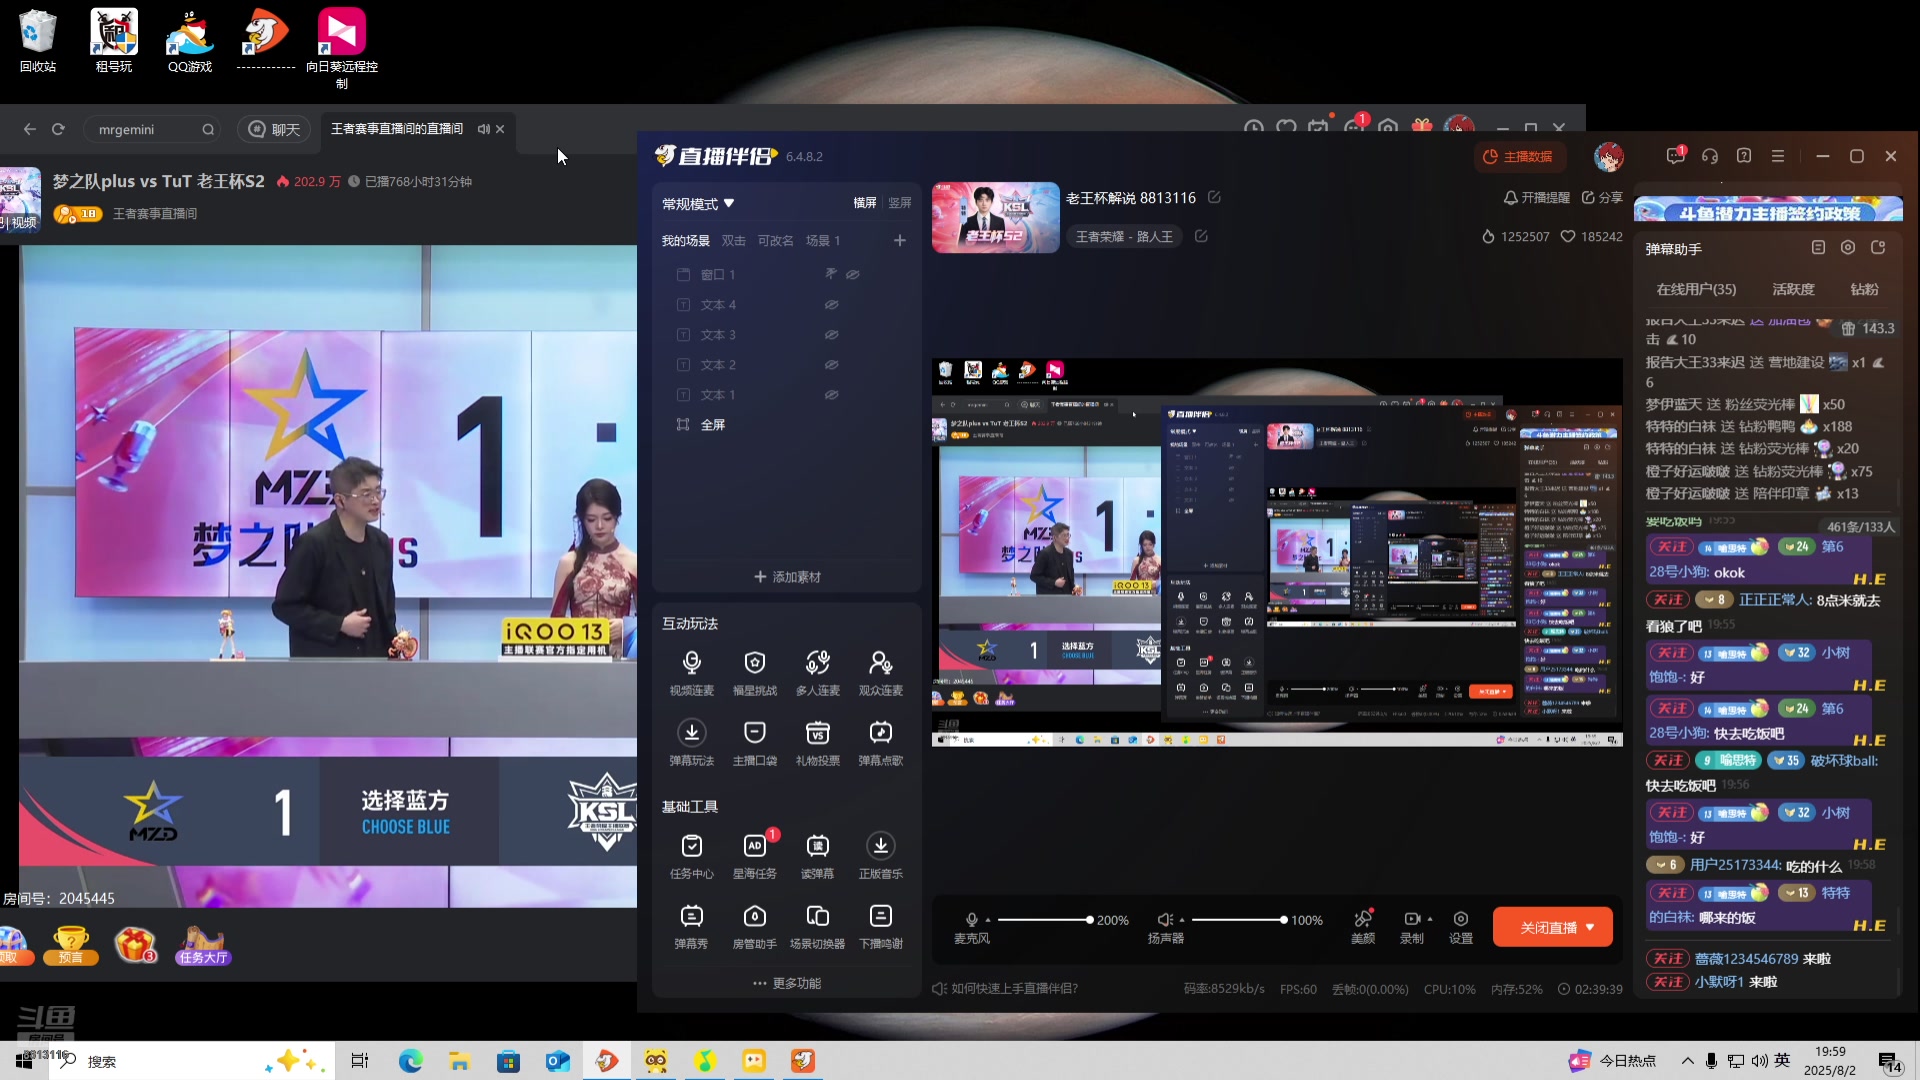Viewport: 1920px width, 1080px height.
Task: Open 弹幕玩法 danmaku games
Action: point(691,742)
